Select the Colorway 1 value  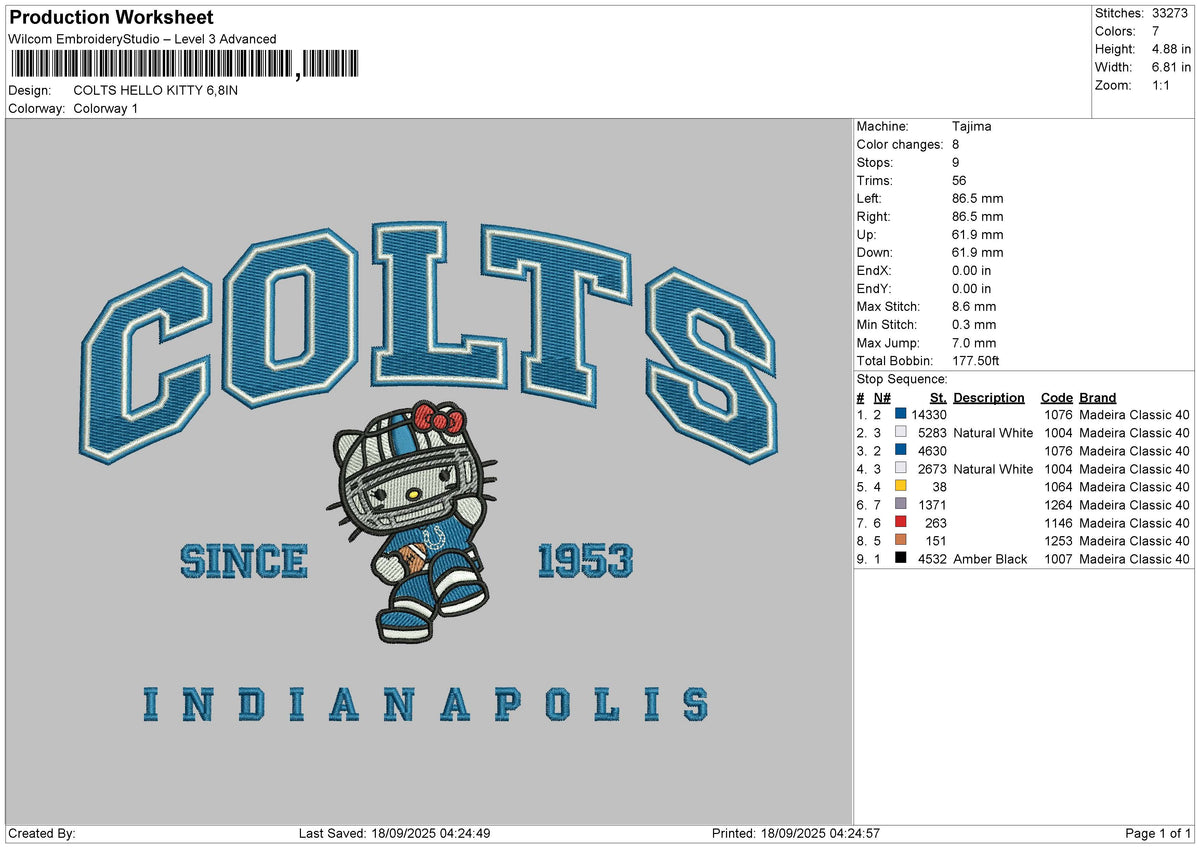point(106,108)
